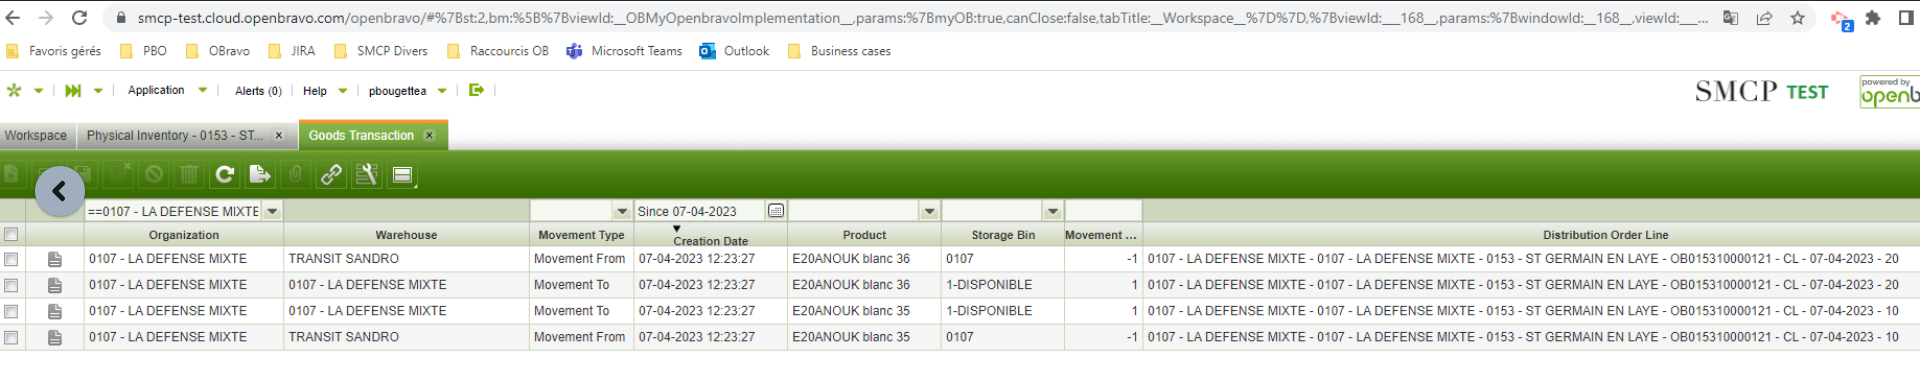Screen dimensions: 1920x377
Task: Click the Undo circle-slash toolbar icon
Action: [x=154, y=175]
